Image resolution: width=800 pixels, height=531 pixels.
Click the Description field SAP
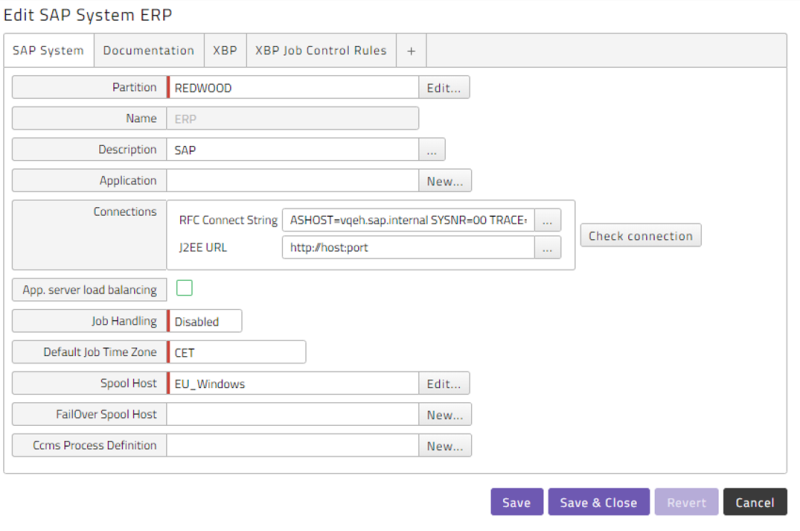[293, 149]
